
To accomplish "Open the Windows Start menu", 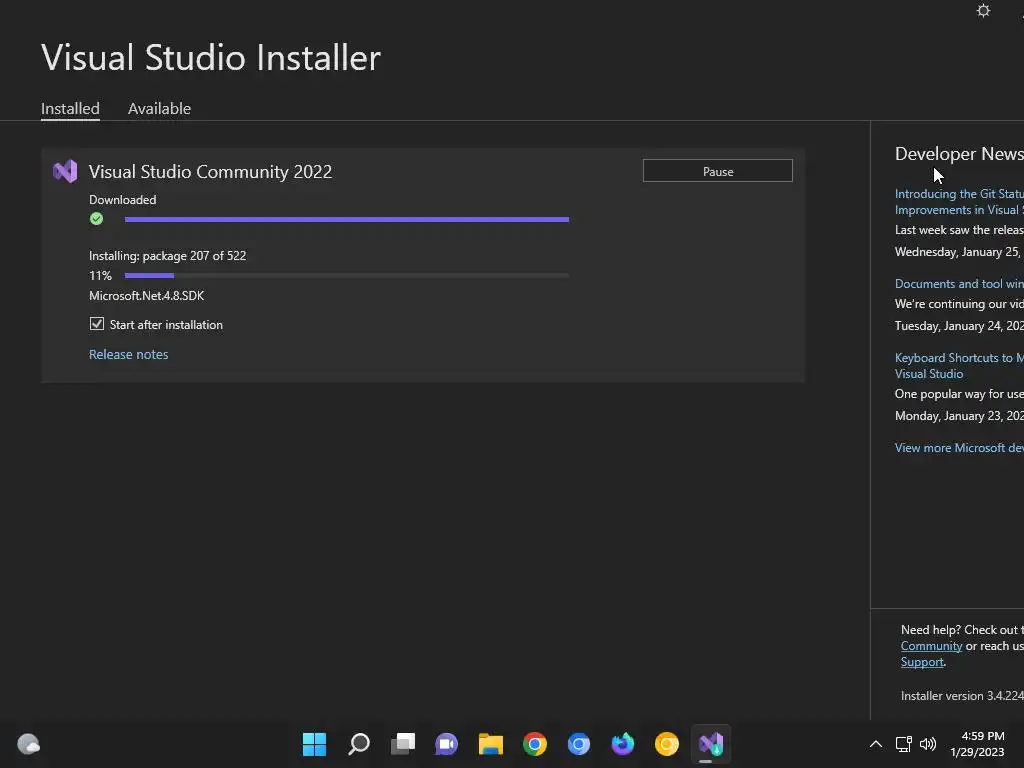I will tap(314, 744).
